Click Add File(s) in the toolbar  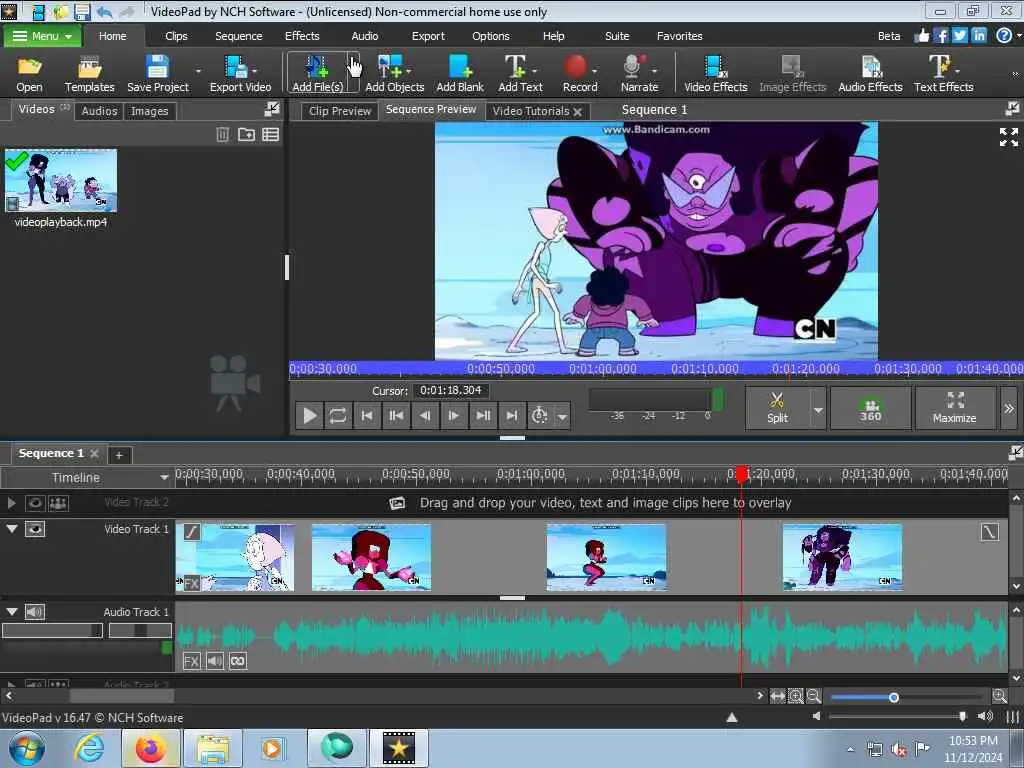[x=317, y=73]
